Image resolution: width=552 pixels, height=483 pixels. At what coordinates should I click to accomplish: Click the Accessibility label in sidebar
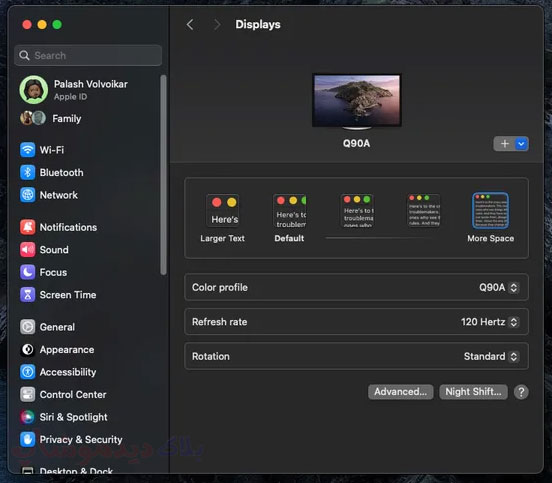[x=68, y=372]
